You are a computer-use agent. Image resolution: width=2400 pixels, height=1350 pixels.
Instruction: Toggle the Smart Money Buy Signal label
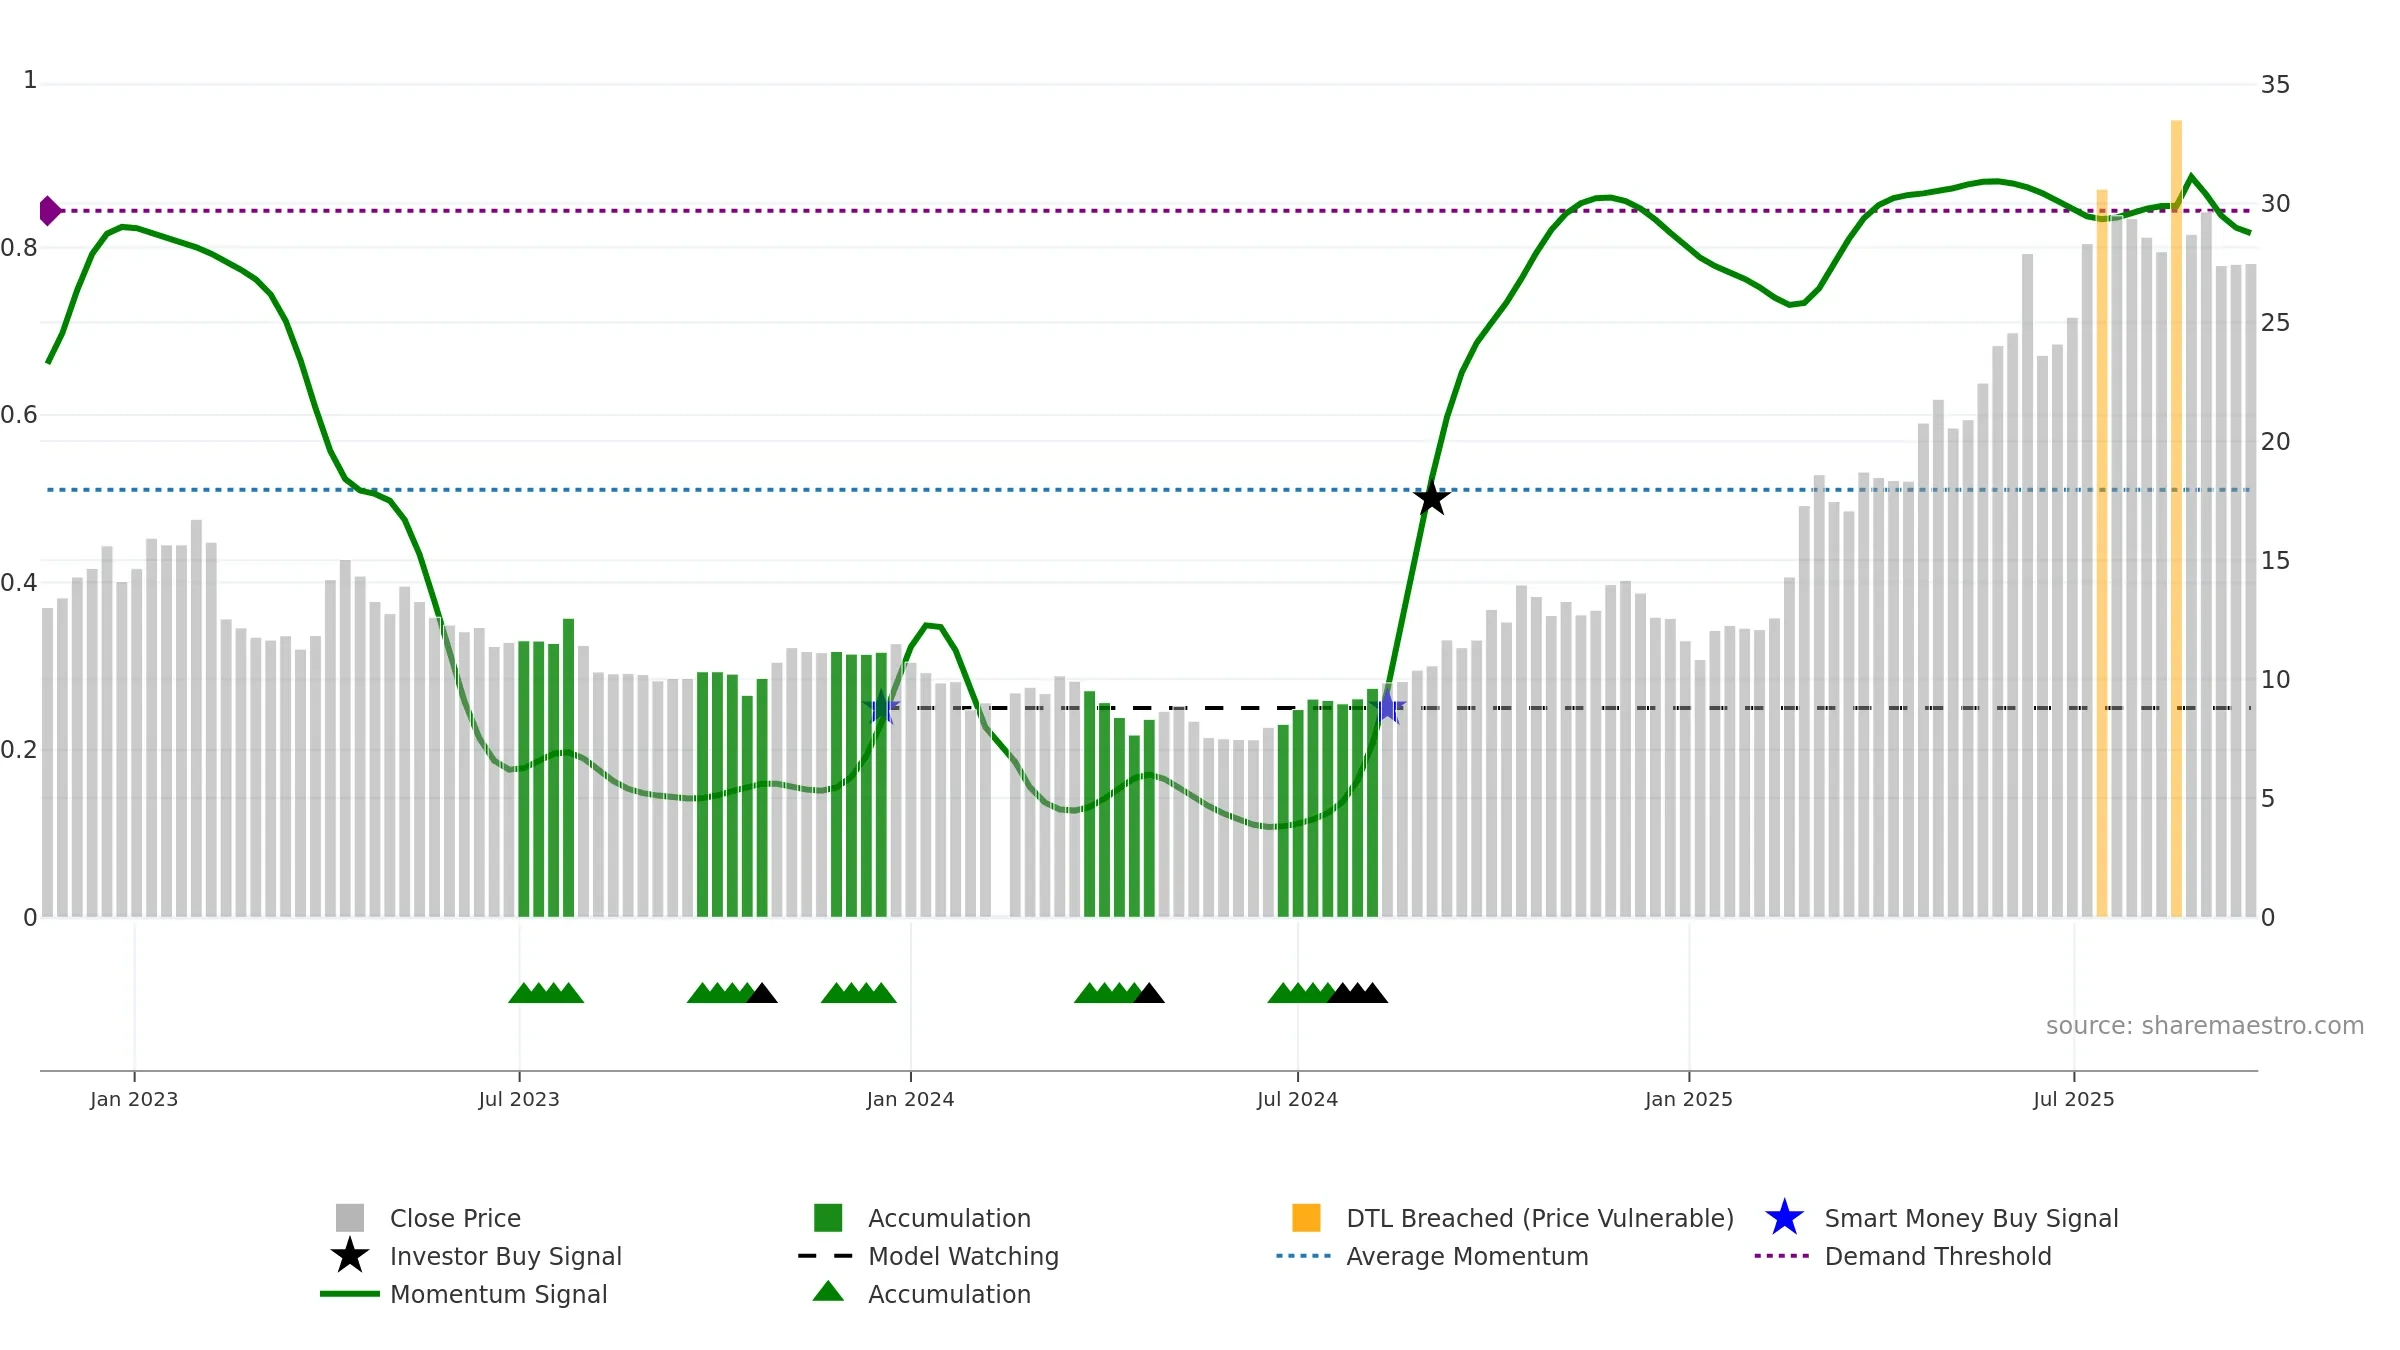1972,1218
